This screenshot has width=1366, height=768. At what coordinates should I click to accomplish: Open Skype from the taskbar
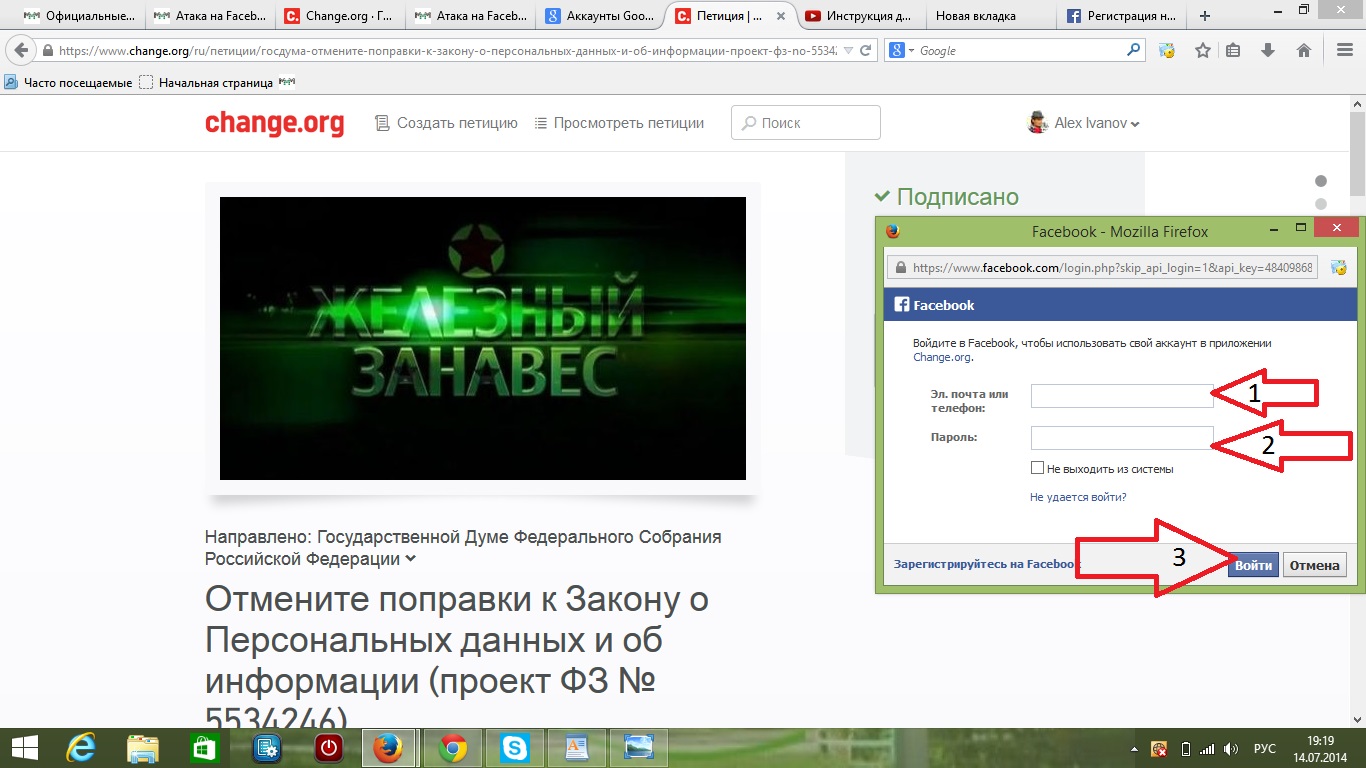pos(515,748)
